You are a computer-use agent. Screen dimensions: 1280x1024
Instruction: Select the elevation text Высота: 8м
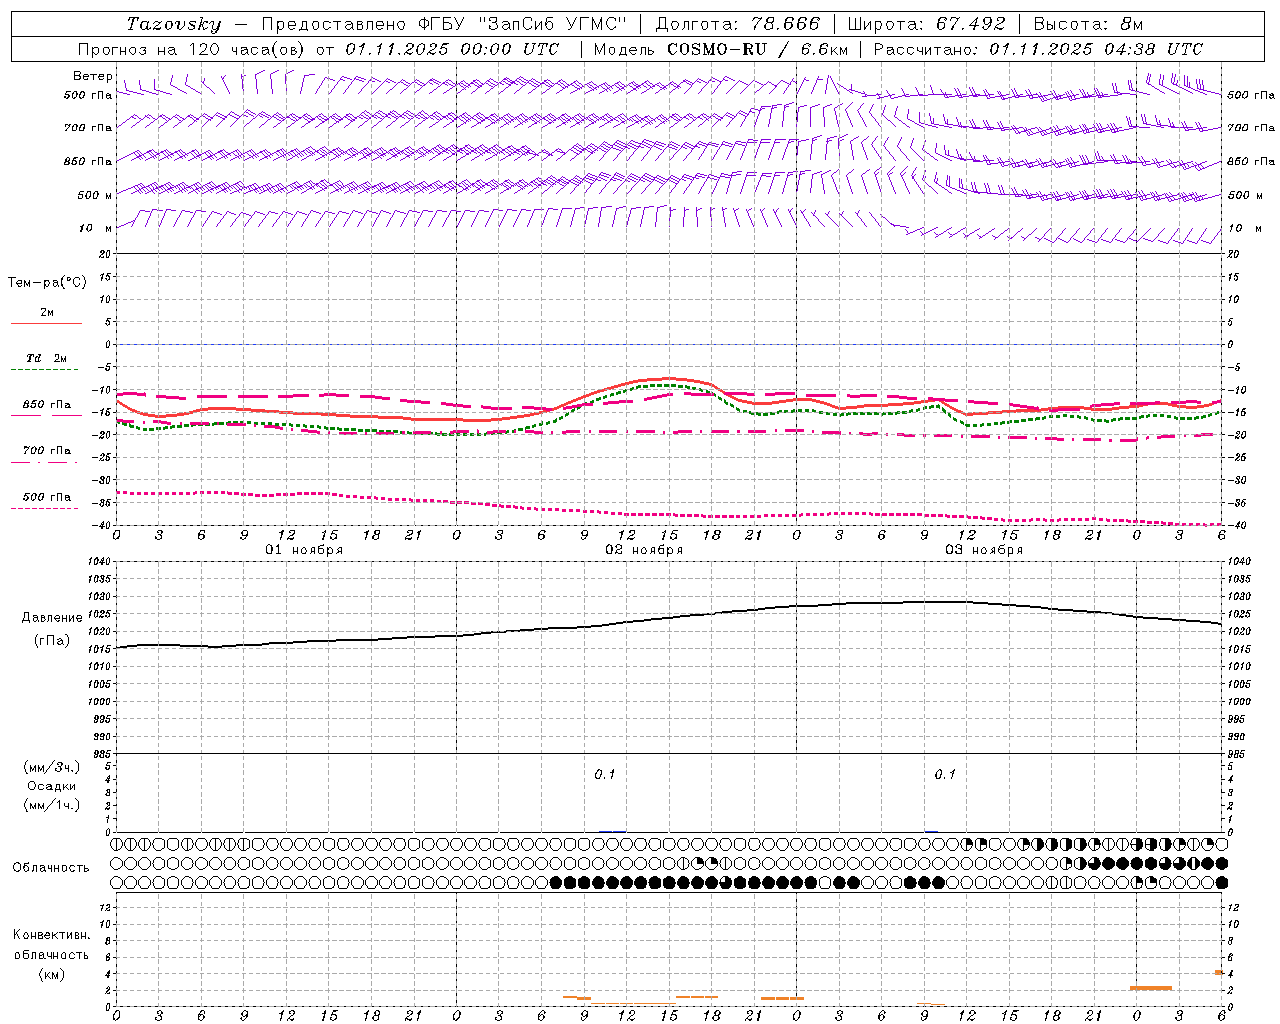pos(1088,24)
